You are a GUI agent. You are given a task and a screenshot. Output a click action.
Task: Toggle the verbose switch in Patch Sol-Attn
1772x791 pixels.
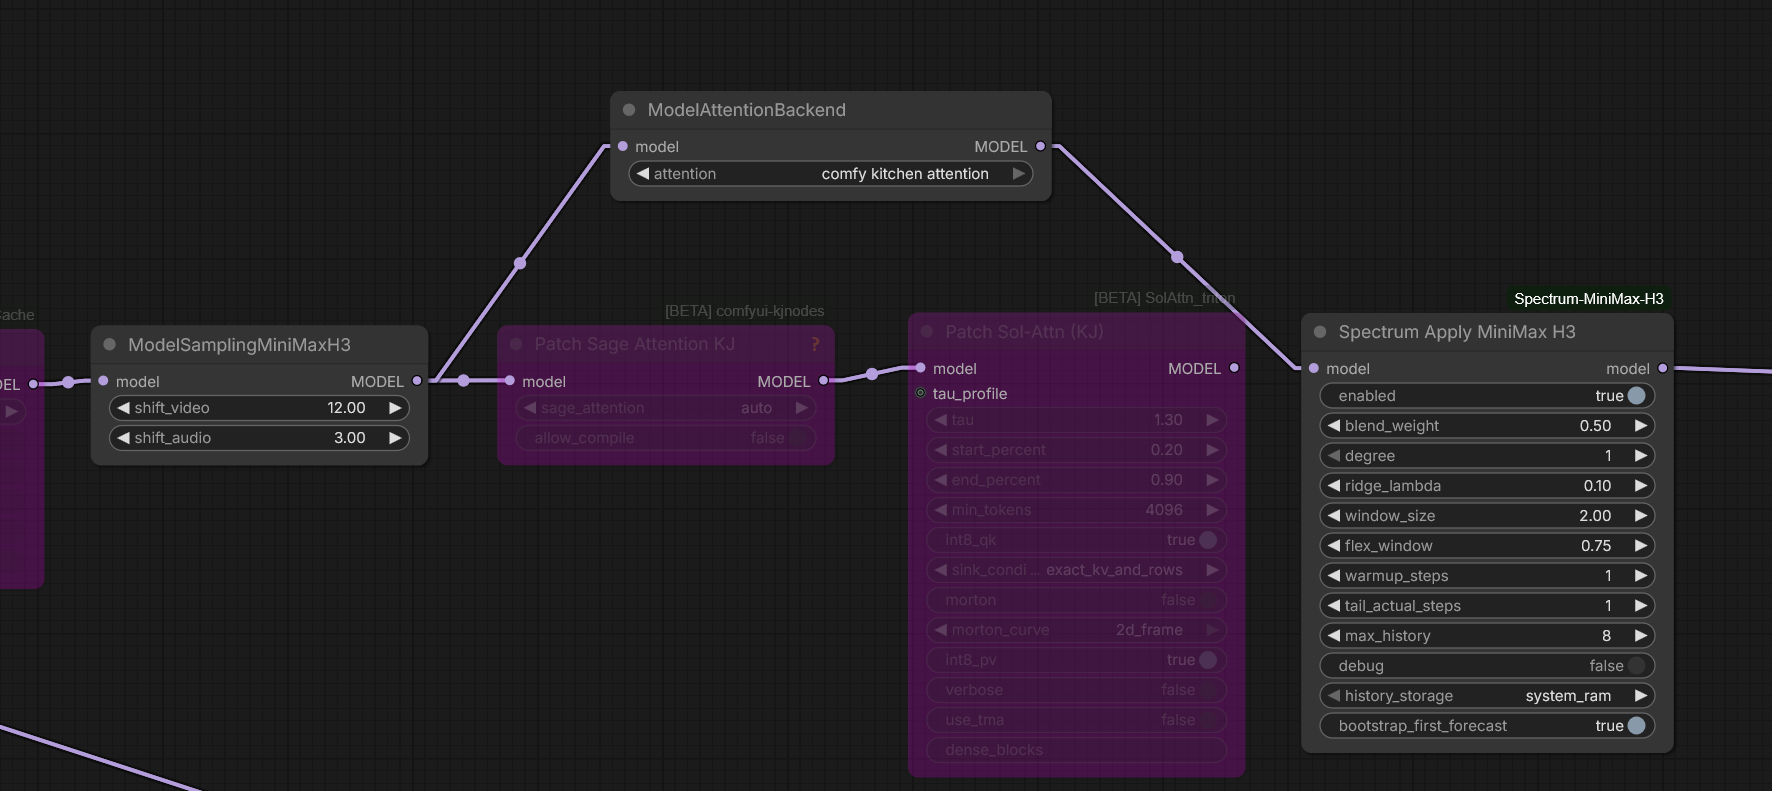coord(1208,690)
